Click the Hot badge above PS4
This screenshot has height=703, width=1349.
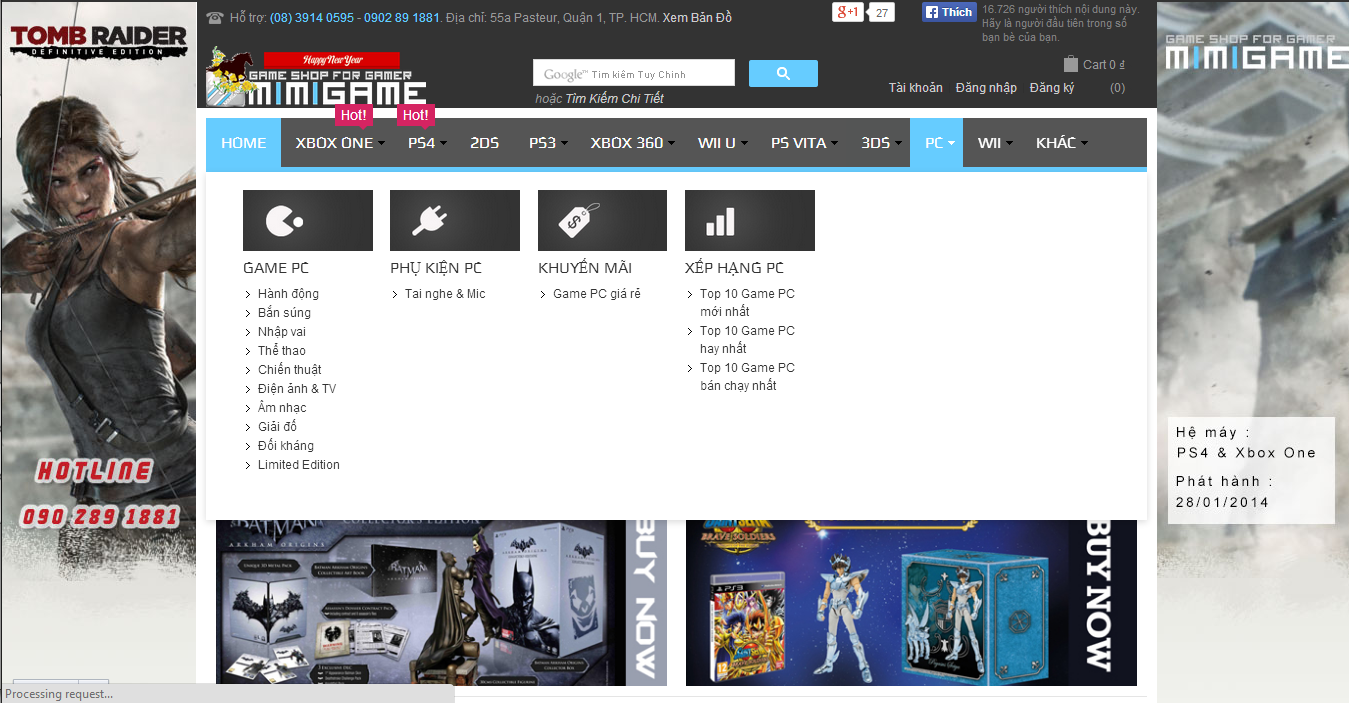416,116
